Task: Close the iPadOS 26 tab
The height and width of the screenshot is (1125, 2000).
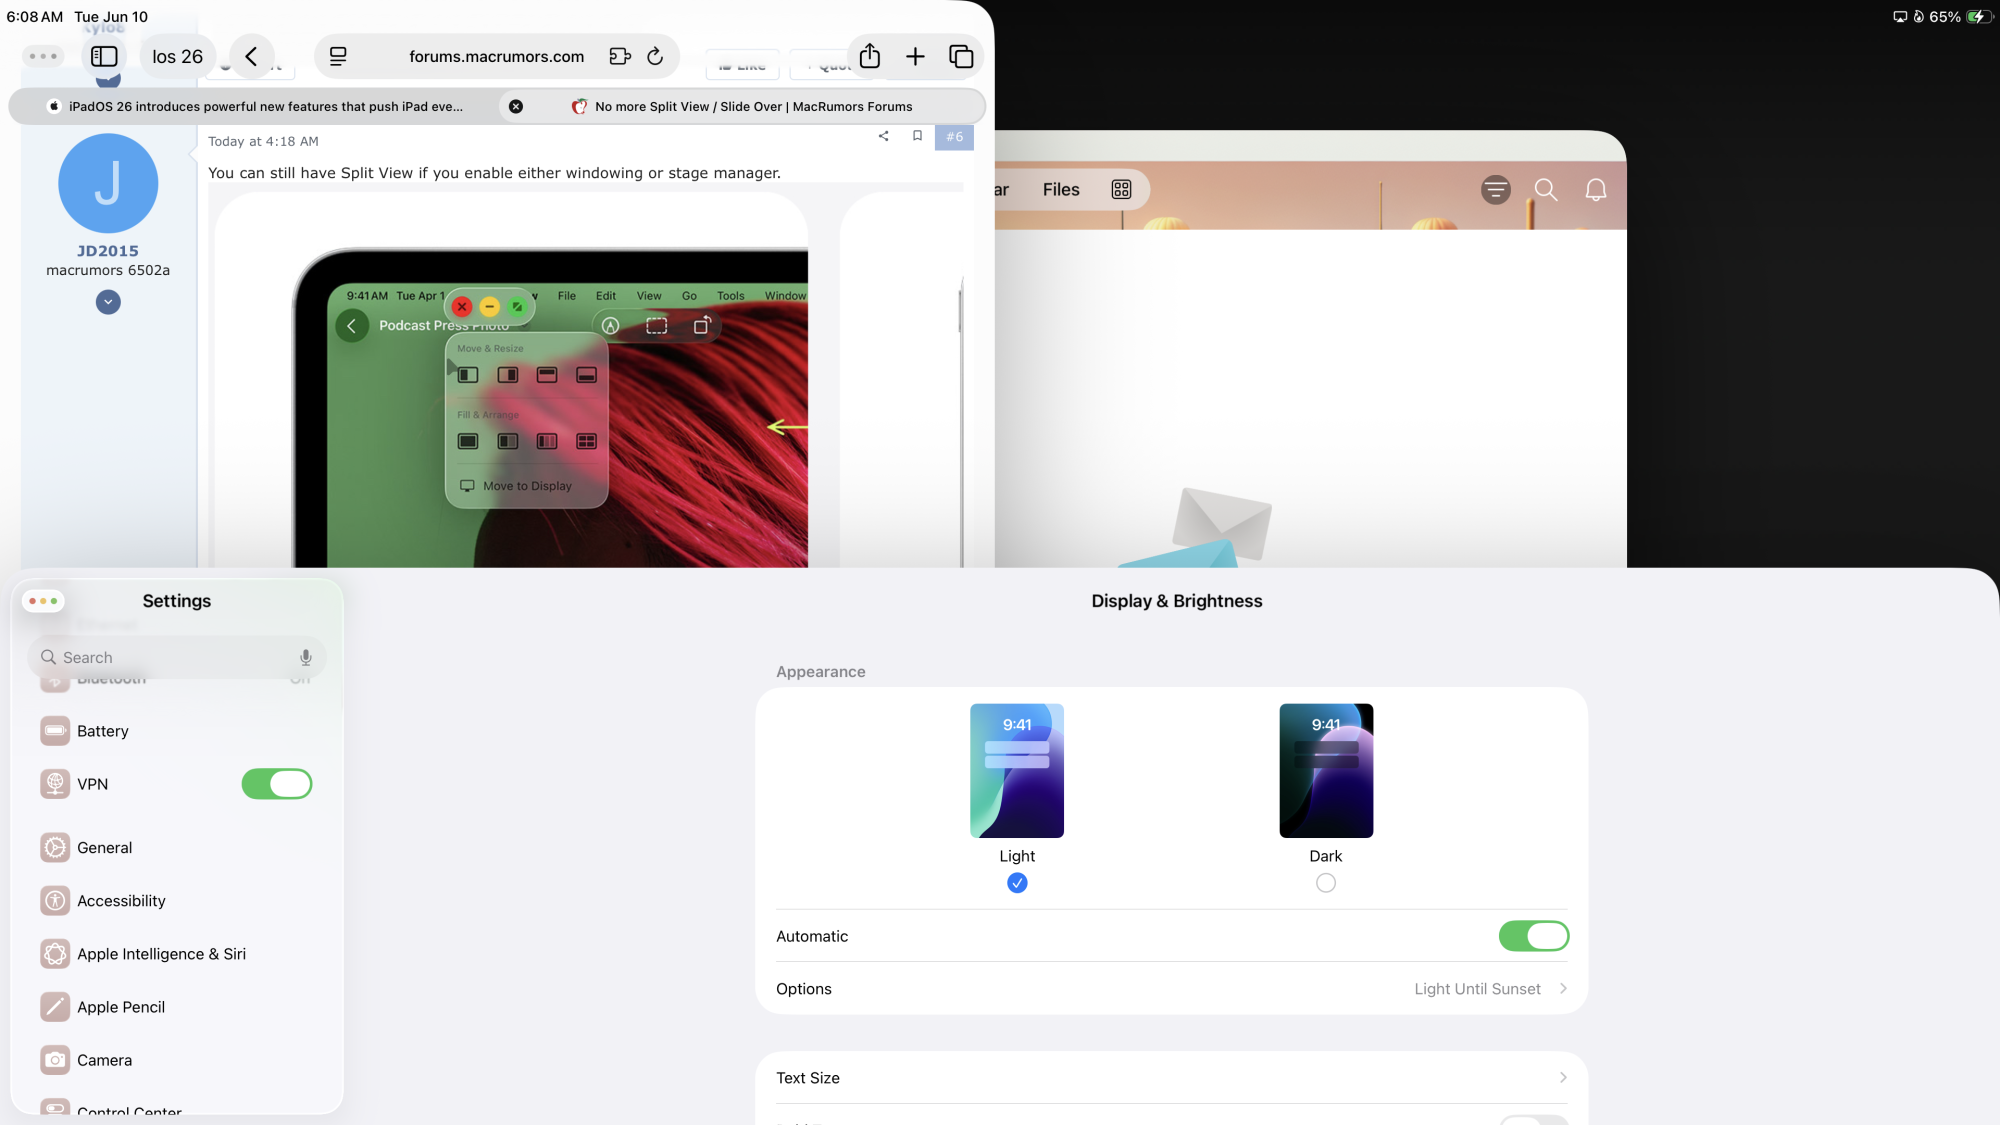Action: click(516, 106)
